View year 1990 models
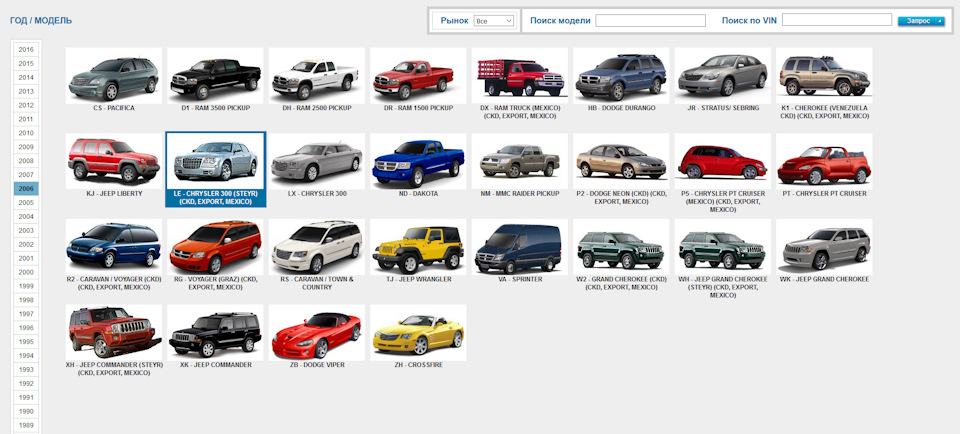 [x=26, y=411]
